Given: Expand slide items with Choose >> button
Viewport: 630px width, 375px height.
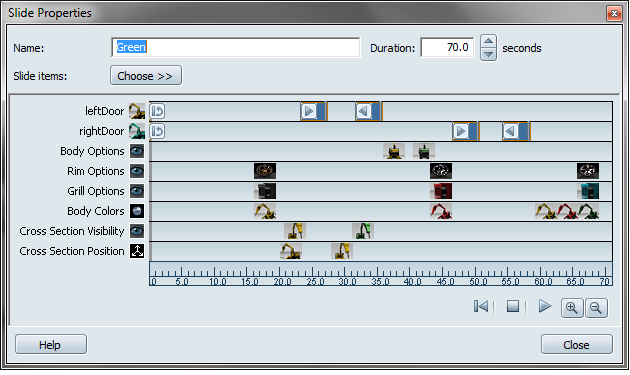Looking at the screenshot, I should [146, 76].
